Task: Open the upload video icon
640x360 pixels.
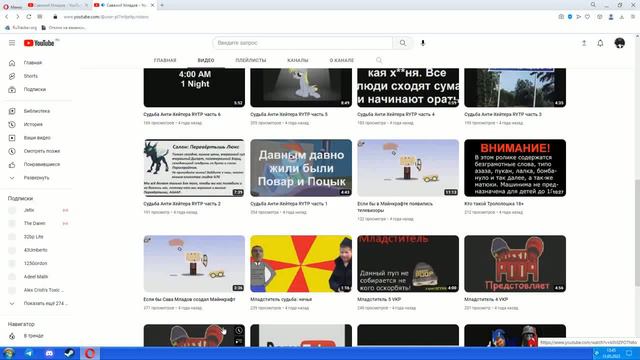Action: (x=584, y=43)
